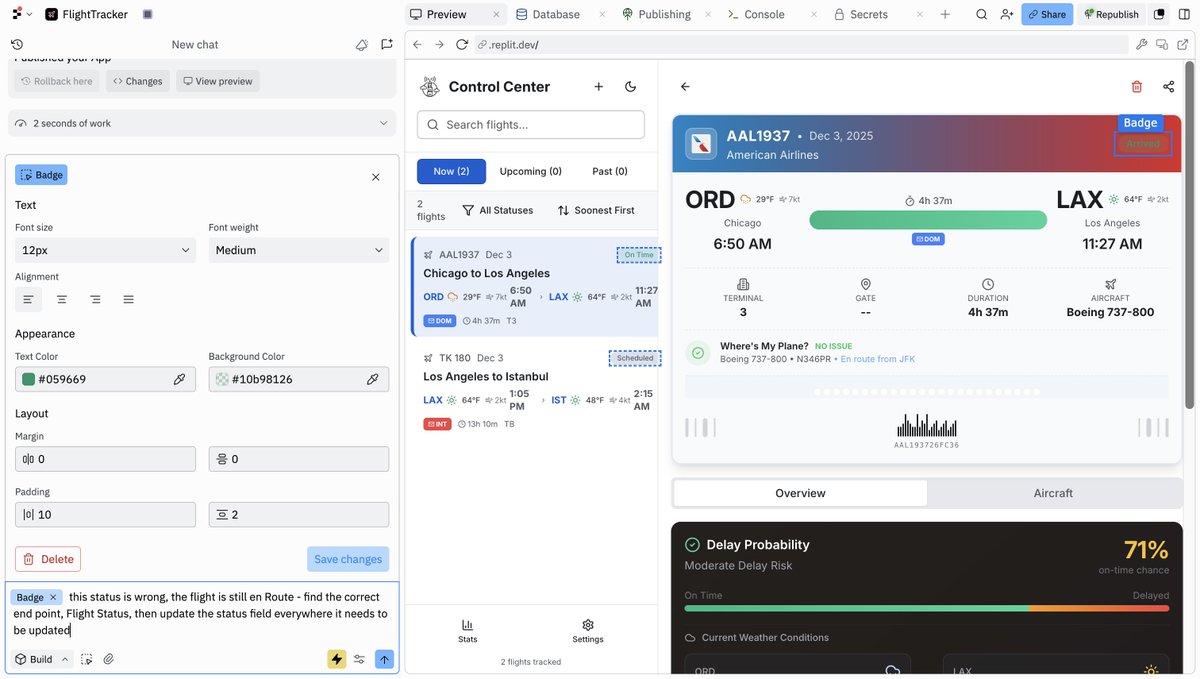Open the TK 180 Los Angeles to Istanbul flight card
The height and width of the screenshot is (679, 1200).
534,391
